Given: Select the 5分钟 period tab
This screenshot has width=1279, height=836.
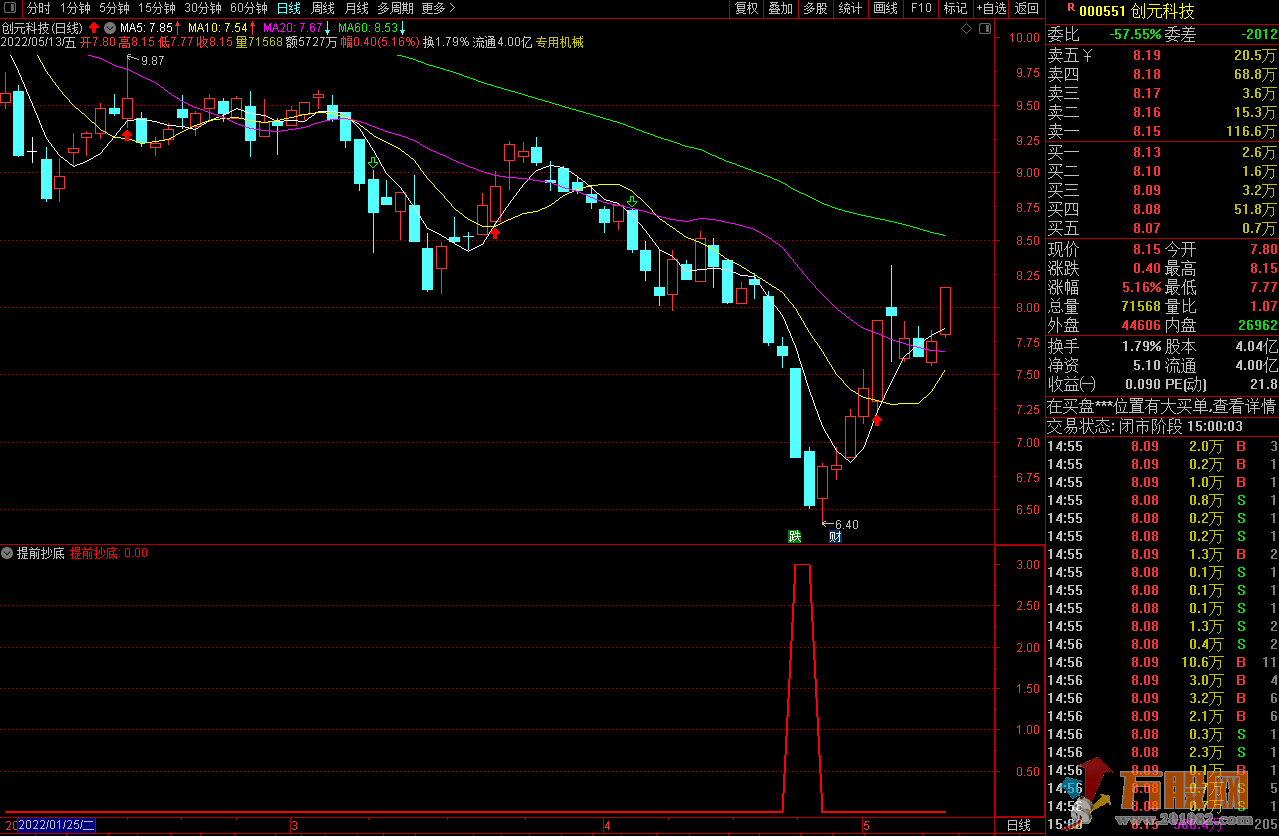Looking at the screenshot, I should pyautogui.click(x=114, y=8).
